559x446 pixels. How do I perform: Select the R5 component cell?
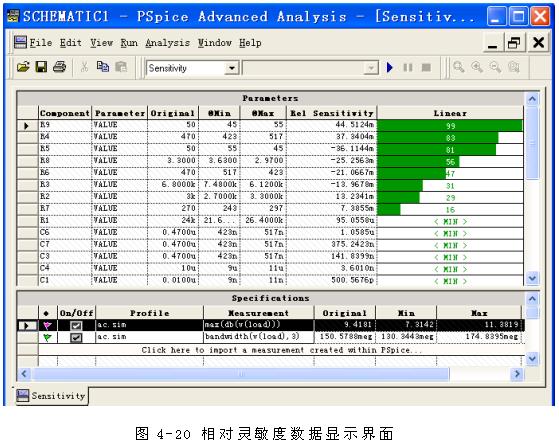tap(65, 148)
